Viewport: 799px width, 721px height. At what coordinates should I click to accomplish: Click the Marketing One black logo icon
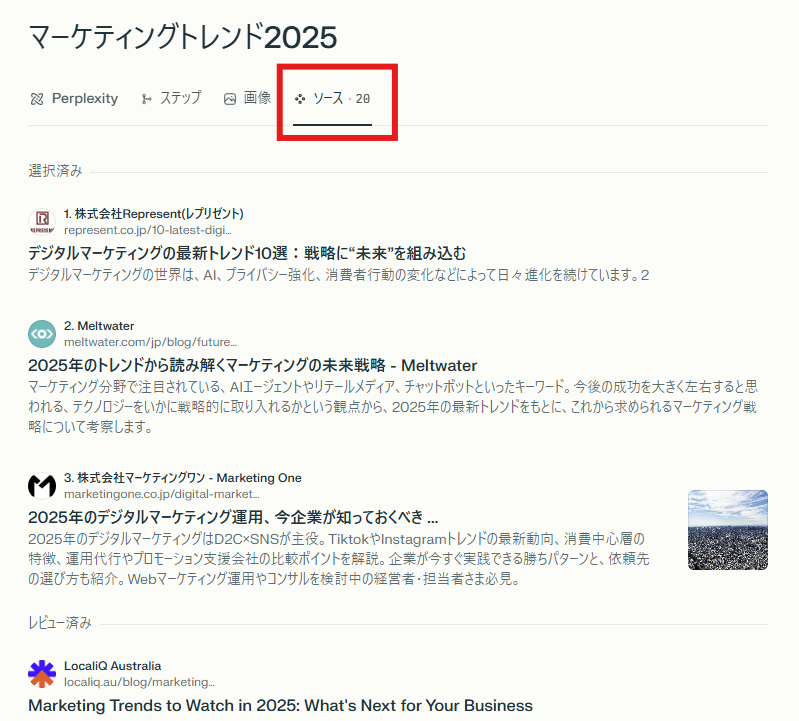tap(41, 486)
